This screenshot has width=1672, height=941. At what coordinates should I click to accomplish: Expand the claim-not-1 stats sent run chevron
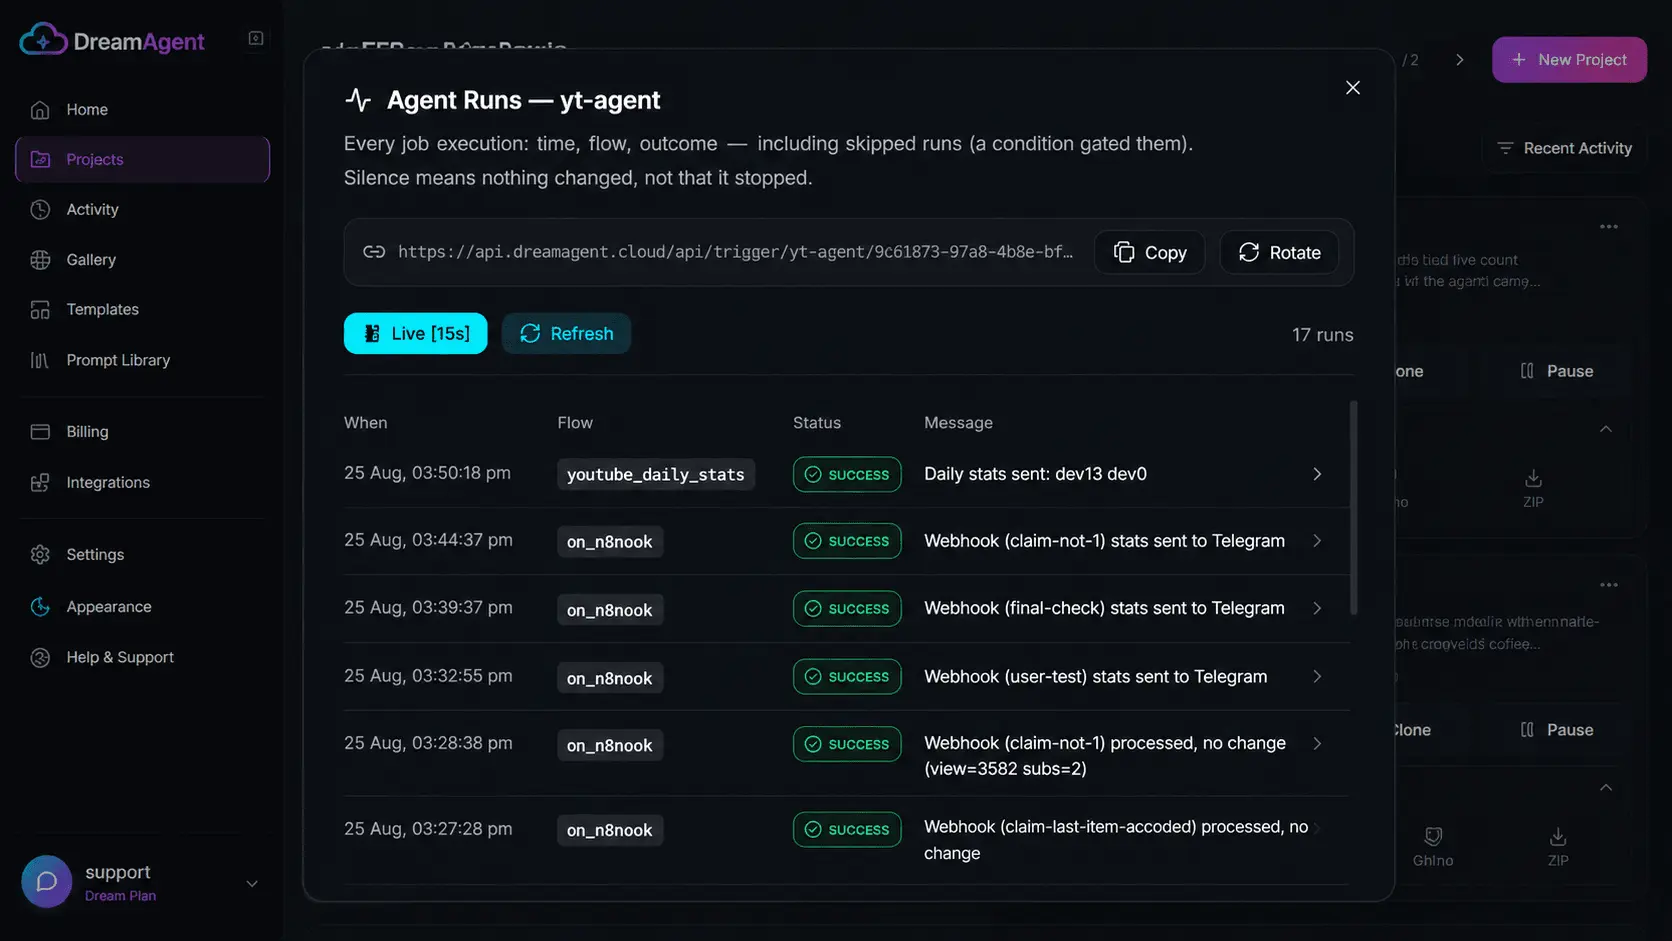(x=1317, y=541)
